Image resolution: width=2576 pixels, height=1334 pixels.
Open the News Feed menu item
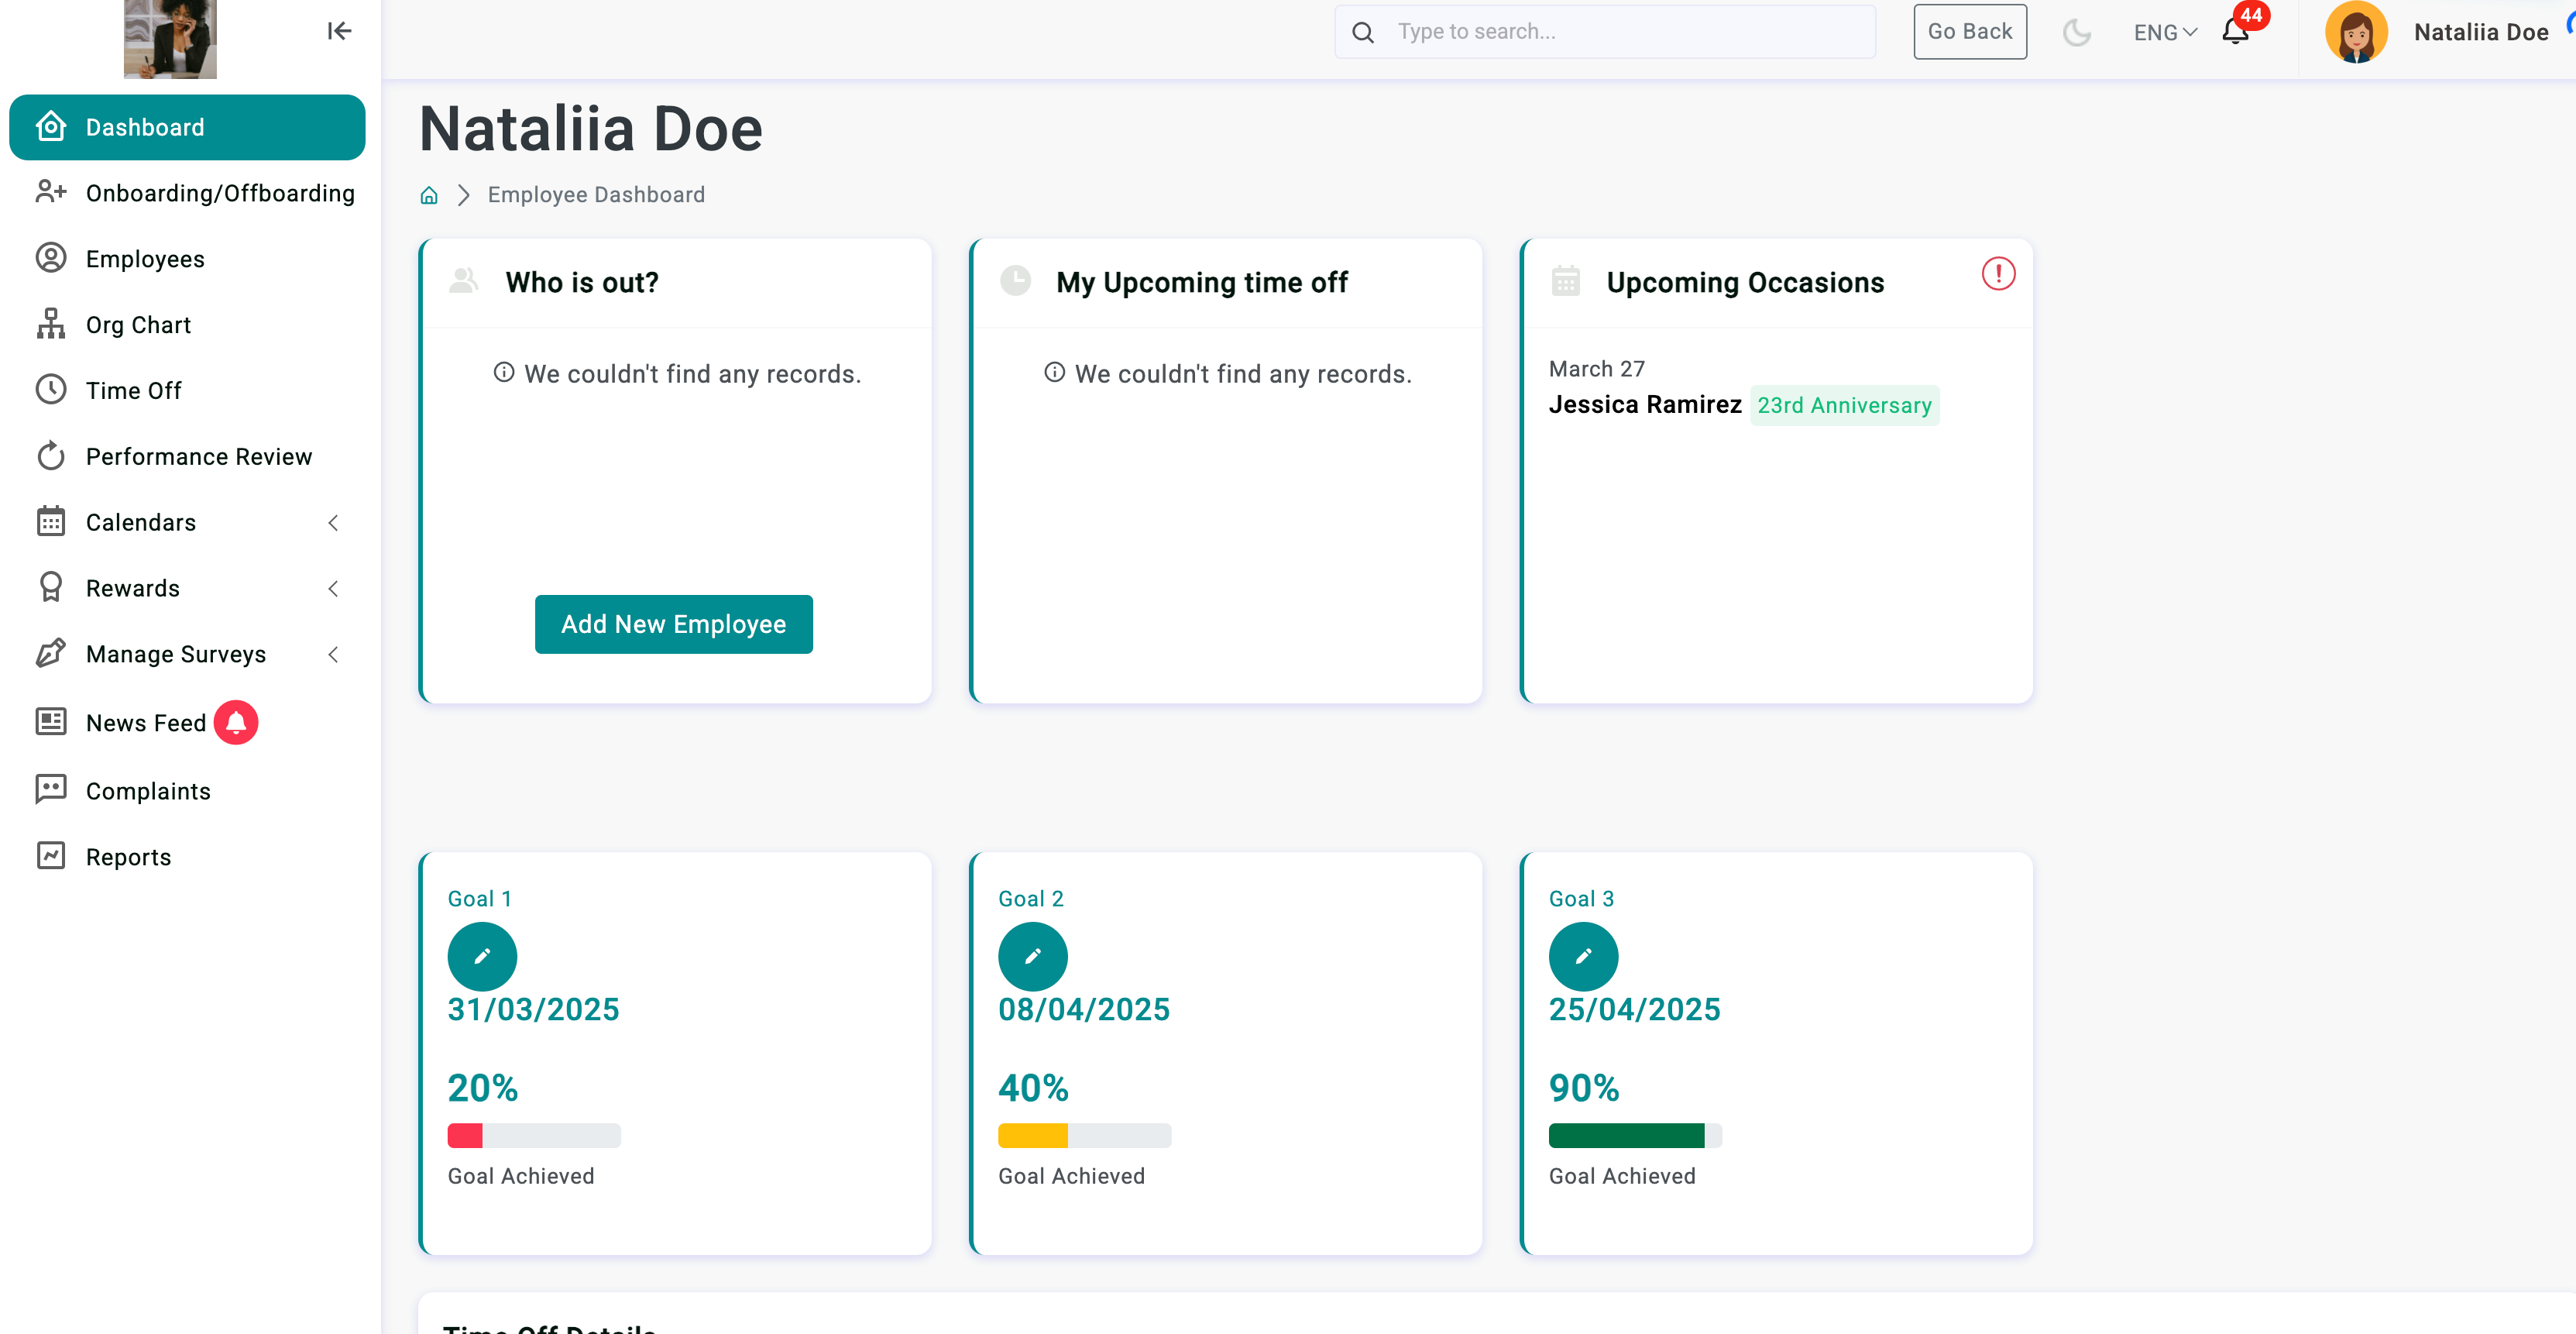pyautogui.click(x=187, y=723)
